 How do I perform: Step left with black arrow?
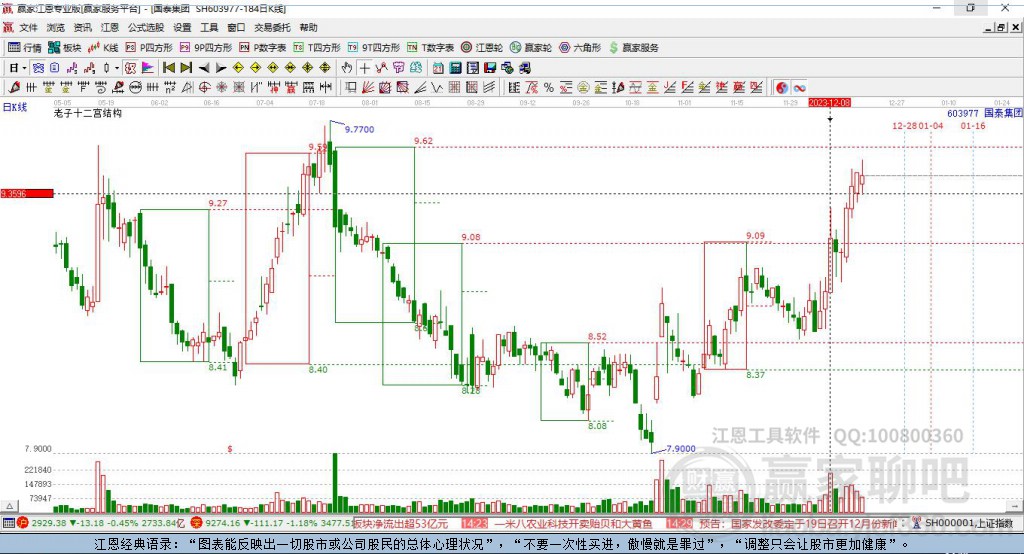point(204,68)
